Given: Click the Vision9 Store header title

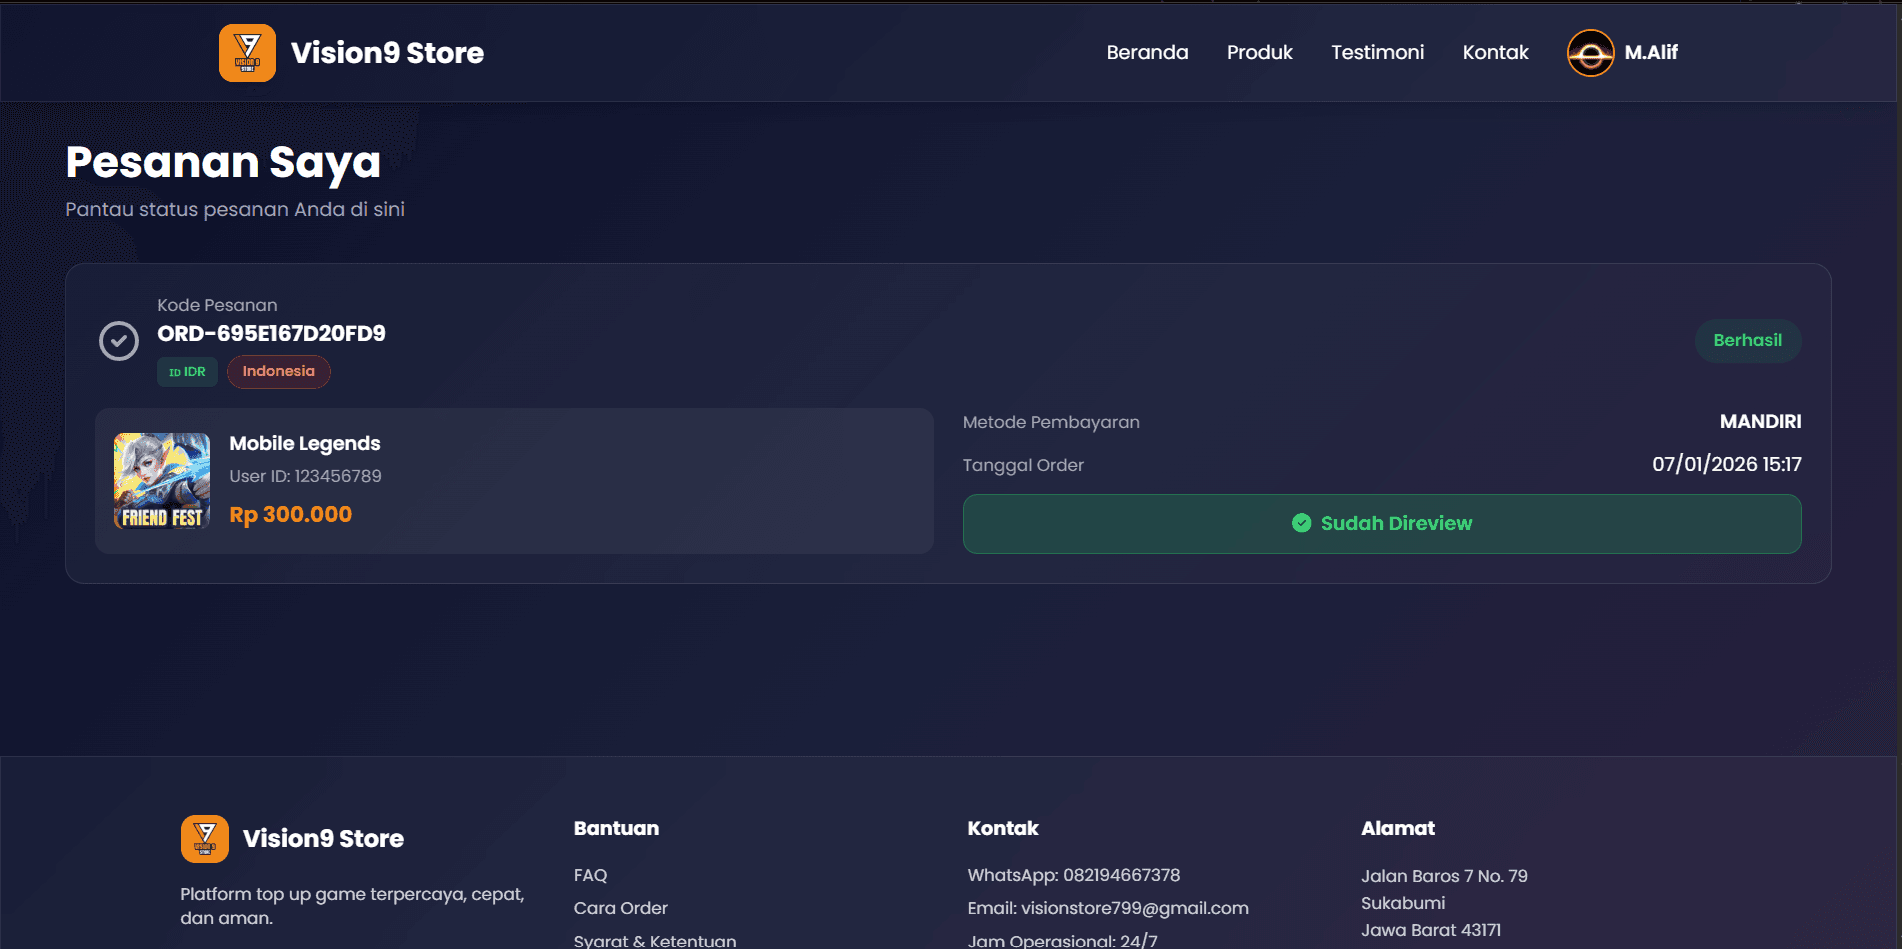Looking at the screenshot, I should 387,53.
